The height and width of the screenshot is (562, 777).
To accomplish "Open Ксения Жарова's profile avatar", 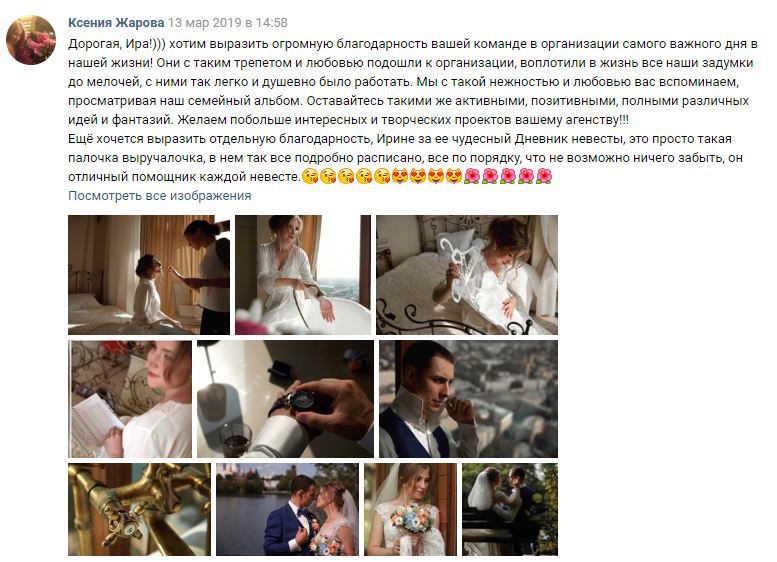I will pyautogui.click(x=31, y=40).
